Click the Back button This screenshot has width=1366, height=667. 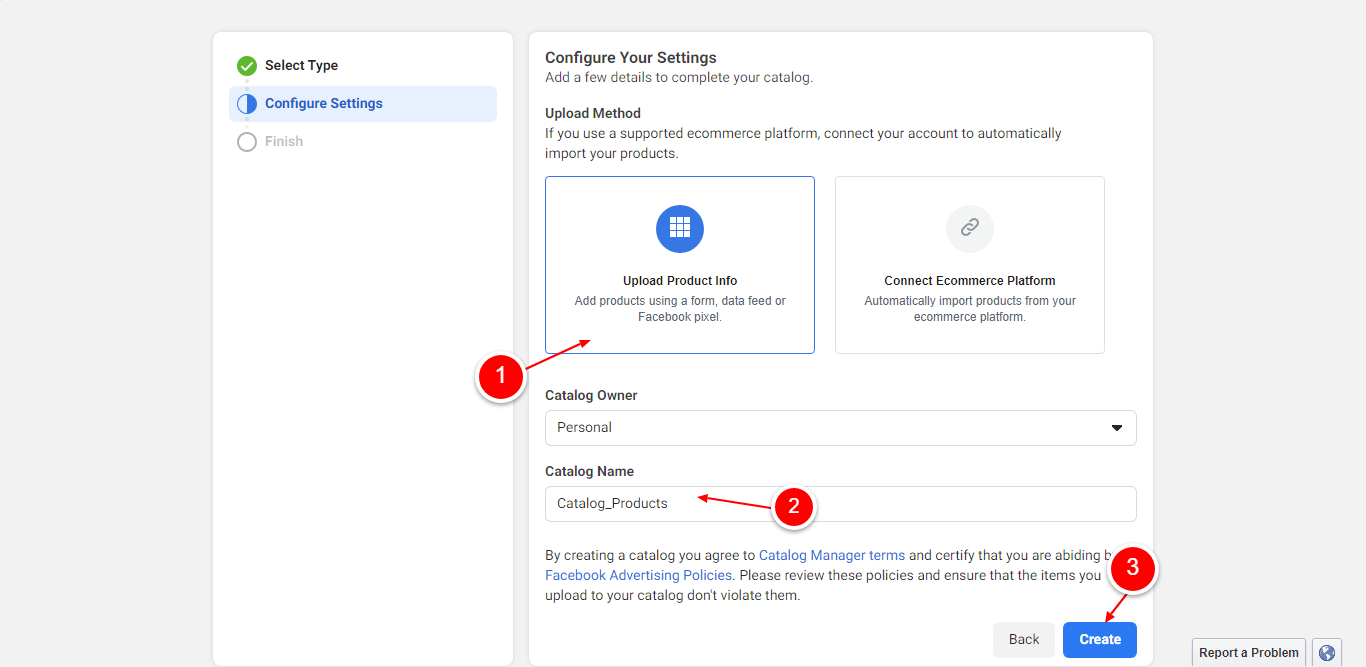click(1023, 640)
